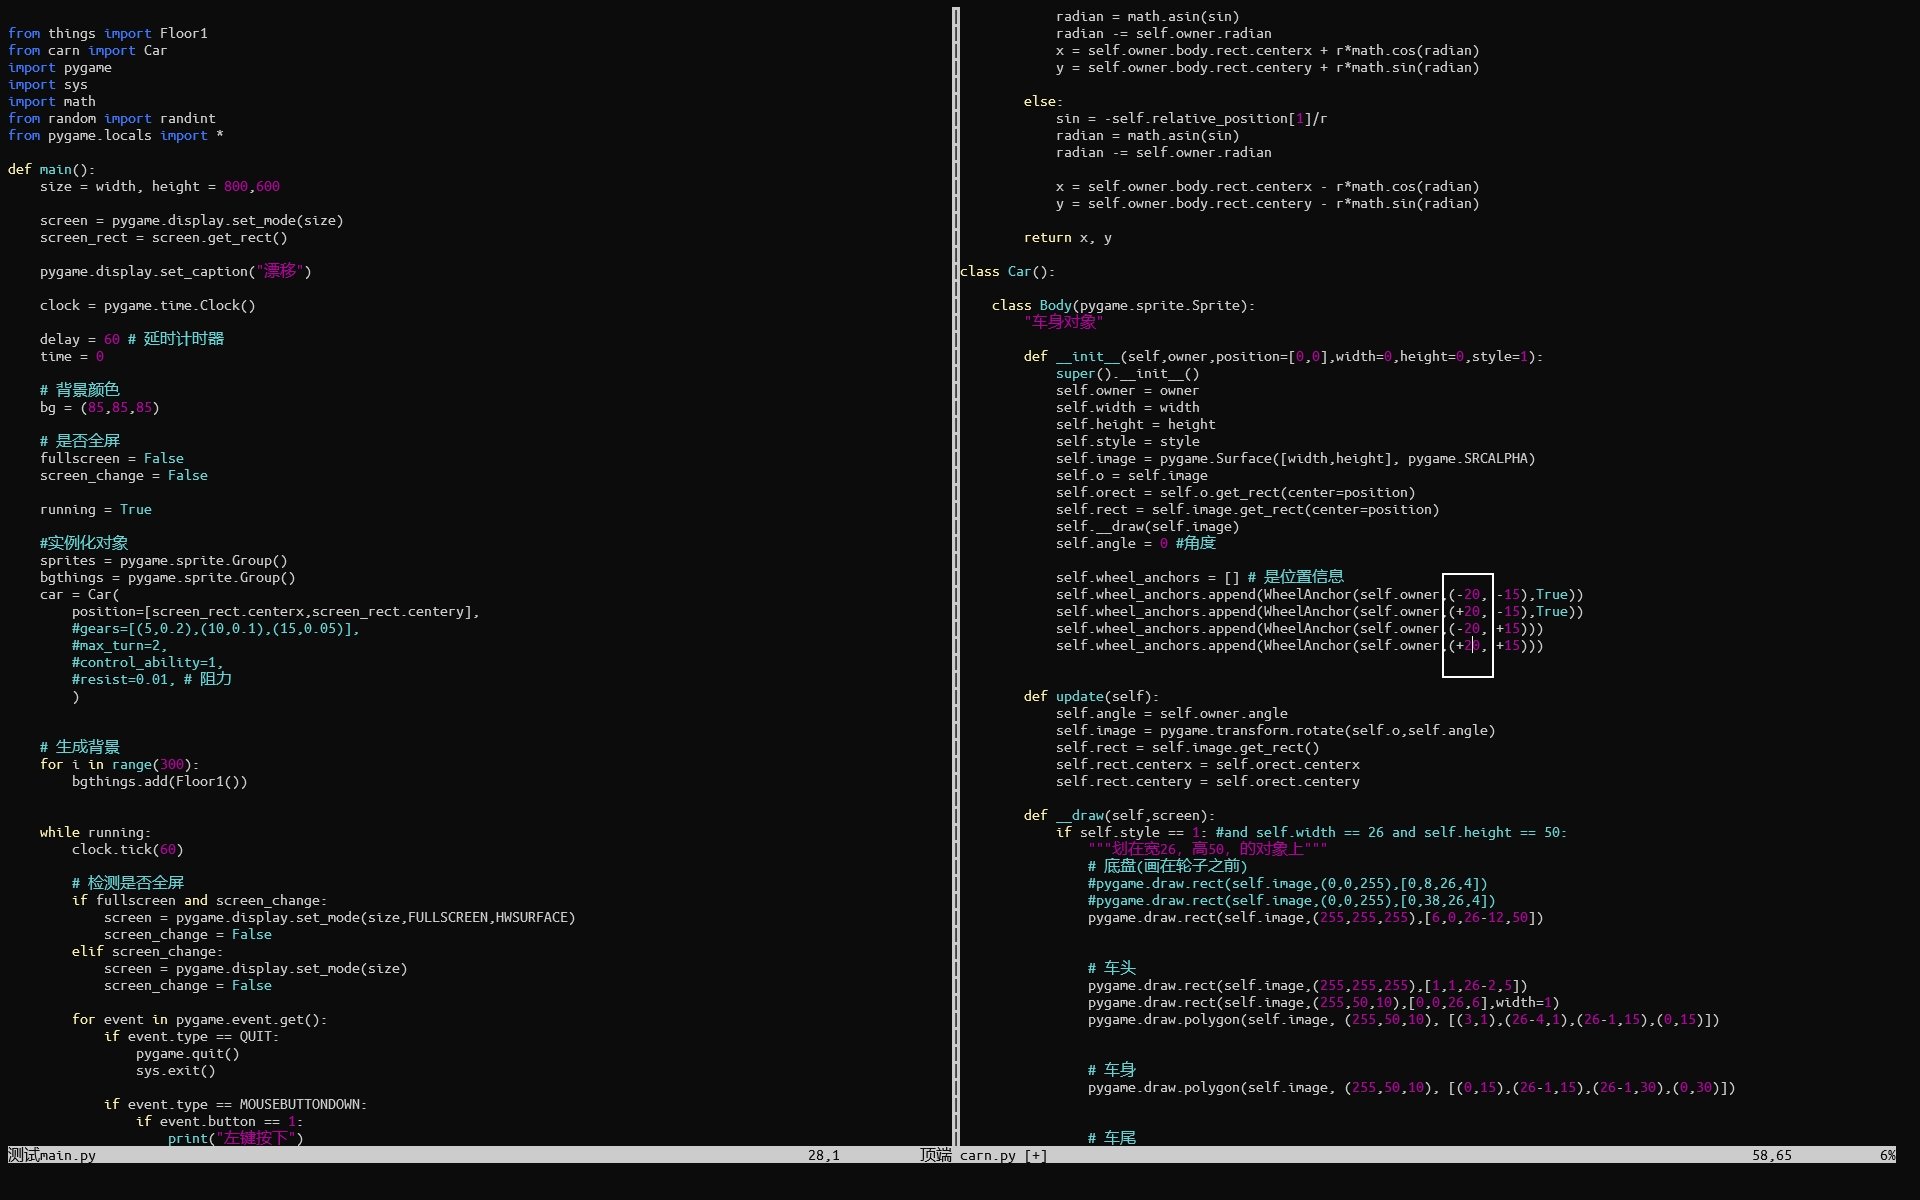
Task: Click 'self.angle = 0 #角度' line
Action: click(1136, 543)
